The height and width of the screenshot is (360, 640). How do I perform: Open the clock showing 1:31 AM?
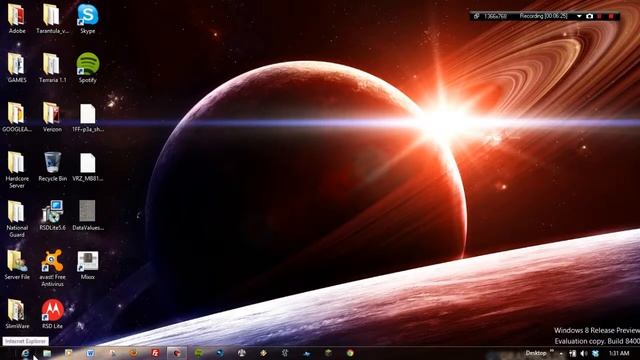(619, 353)
